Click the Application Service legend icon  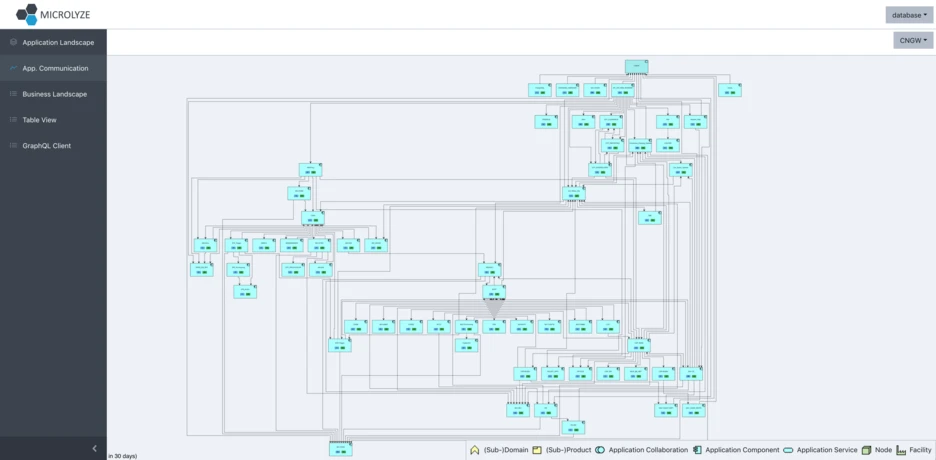point(788,451)
